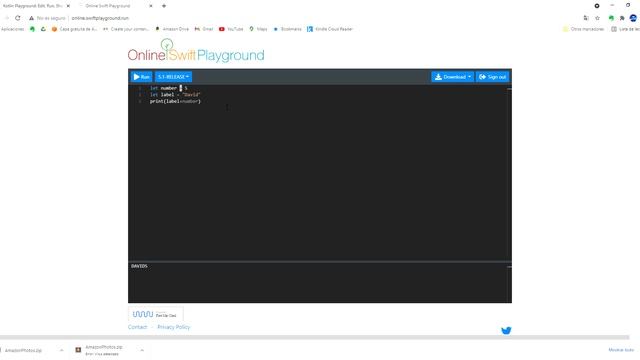This screenshot has height=360, width=640.
Task: Click code line 'let label = "David"'
Action: click(175, 95)
